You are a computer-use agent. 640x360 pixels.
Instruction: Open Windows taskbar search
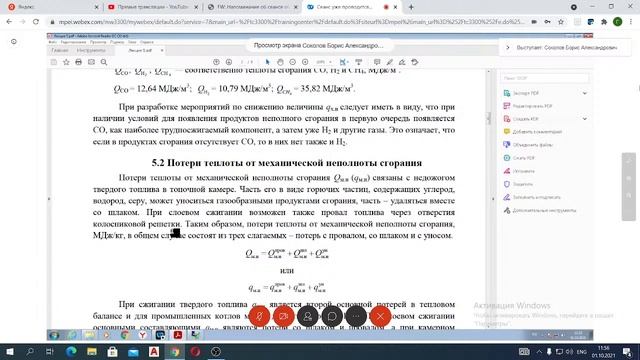(x=30, y=352)
